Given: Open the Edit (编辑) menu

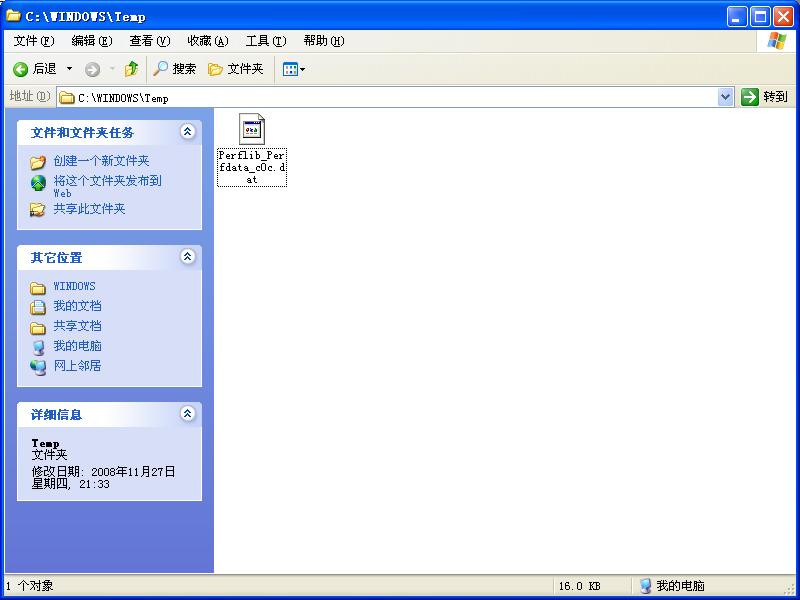Looking at the screenshot, I should [x=92, y=41].
